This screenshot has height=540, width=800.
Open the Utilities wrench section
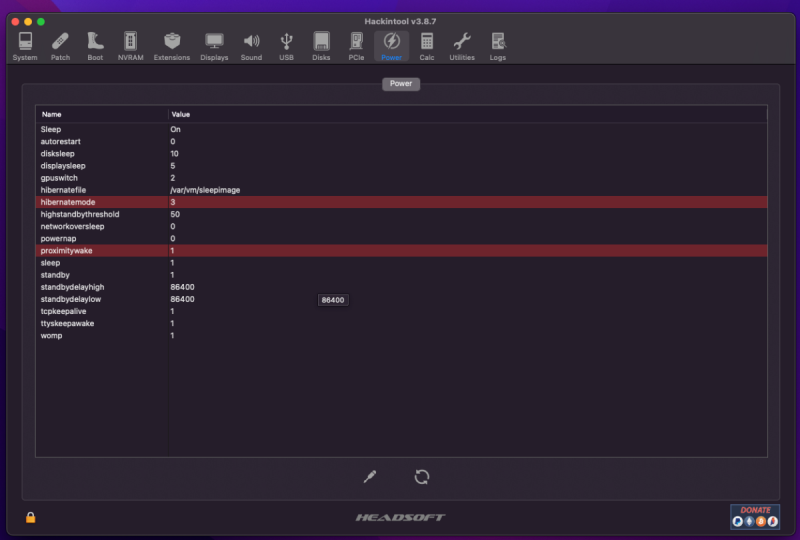tap(462, 46)
